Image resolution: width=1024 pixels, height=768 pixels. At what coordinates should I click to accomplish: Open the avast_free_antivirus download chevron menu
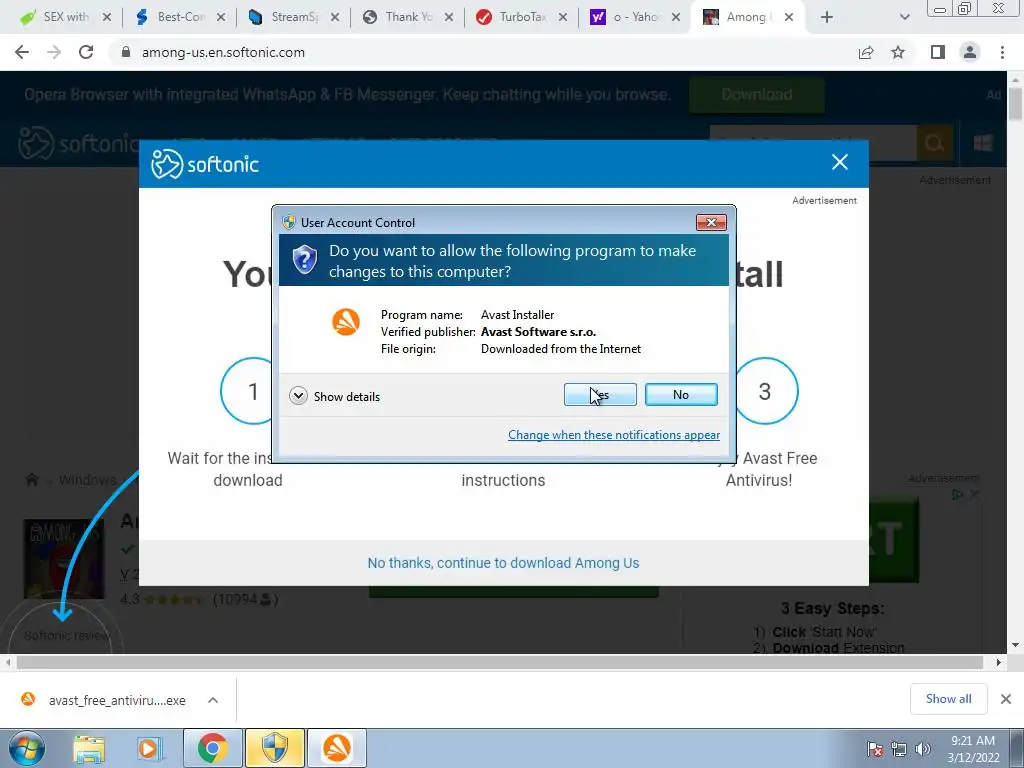point(213,700)
